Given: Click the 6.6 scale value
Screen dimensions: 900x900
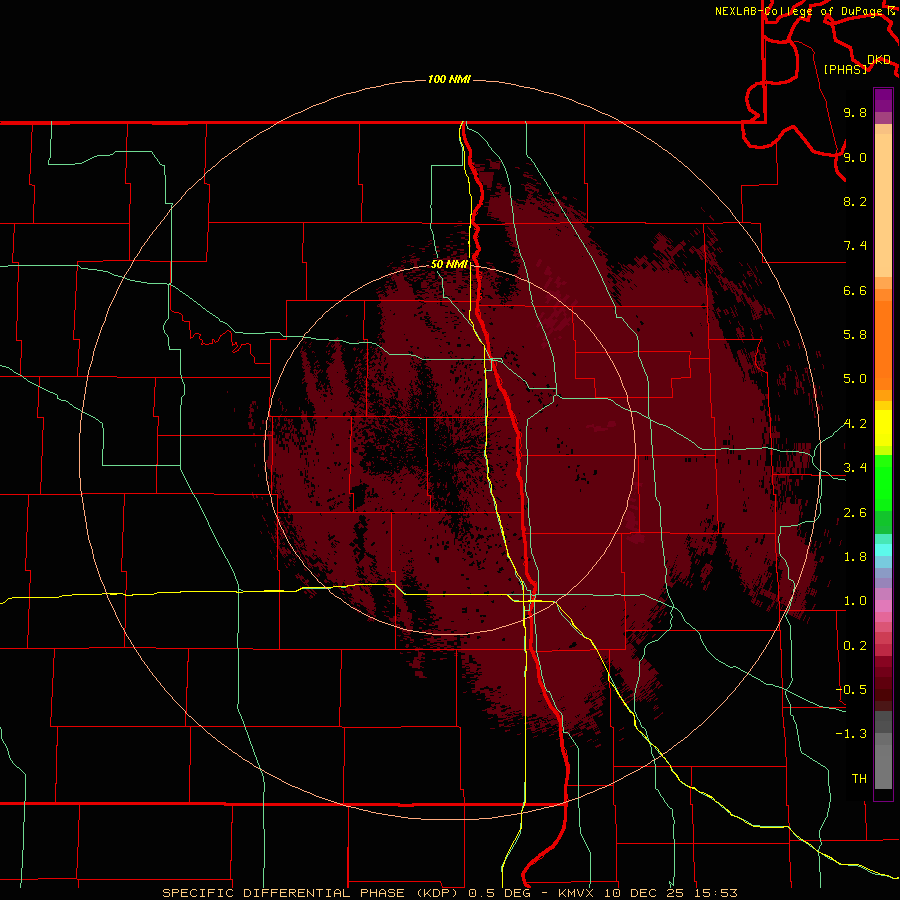Looking at the screenshot, I should coord(855,290).
